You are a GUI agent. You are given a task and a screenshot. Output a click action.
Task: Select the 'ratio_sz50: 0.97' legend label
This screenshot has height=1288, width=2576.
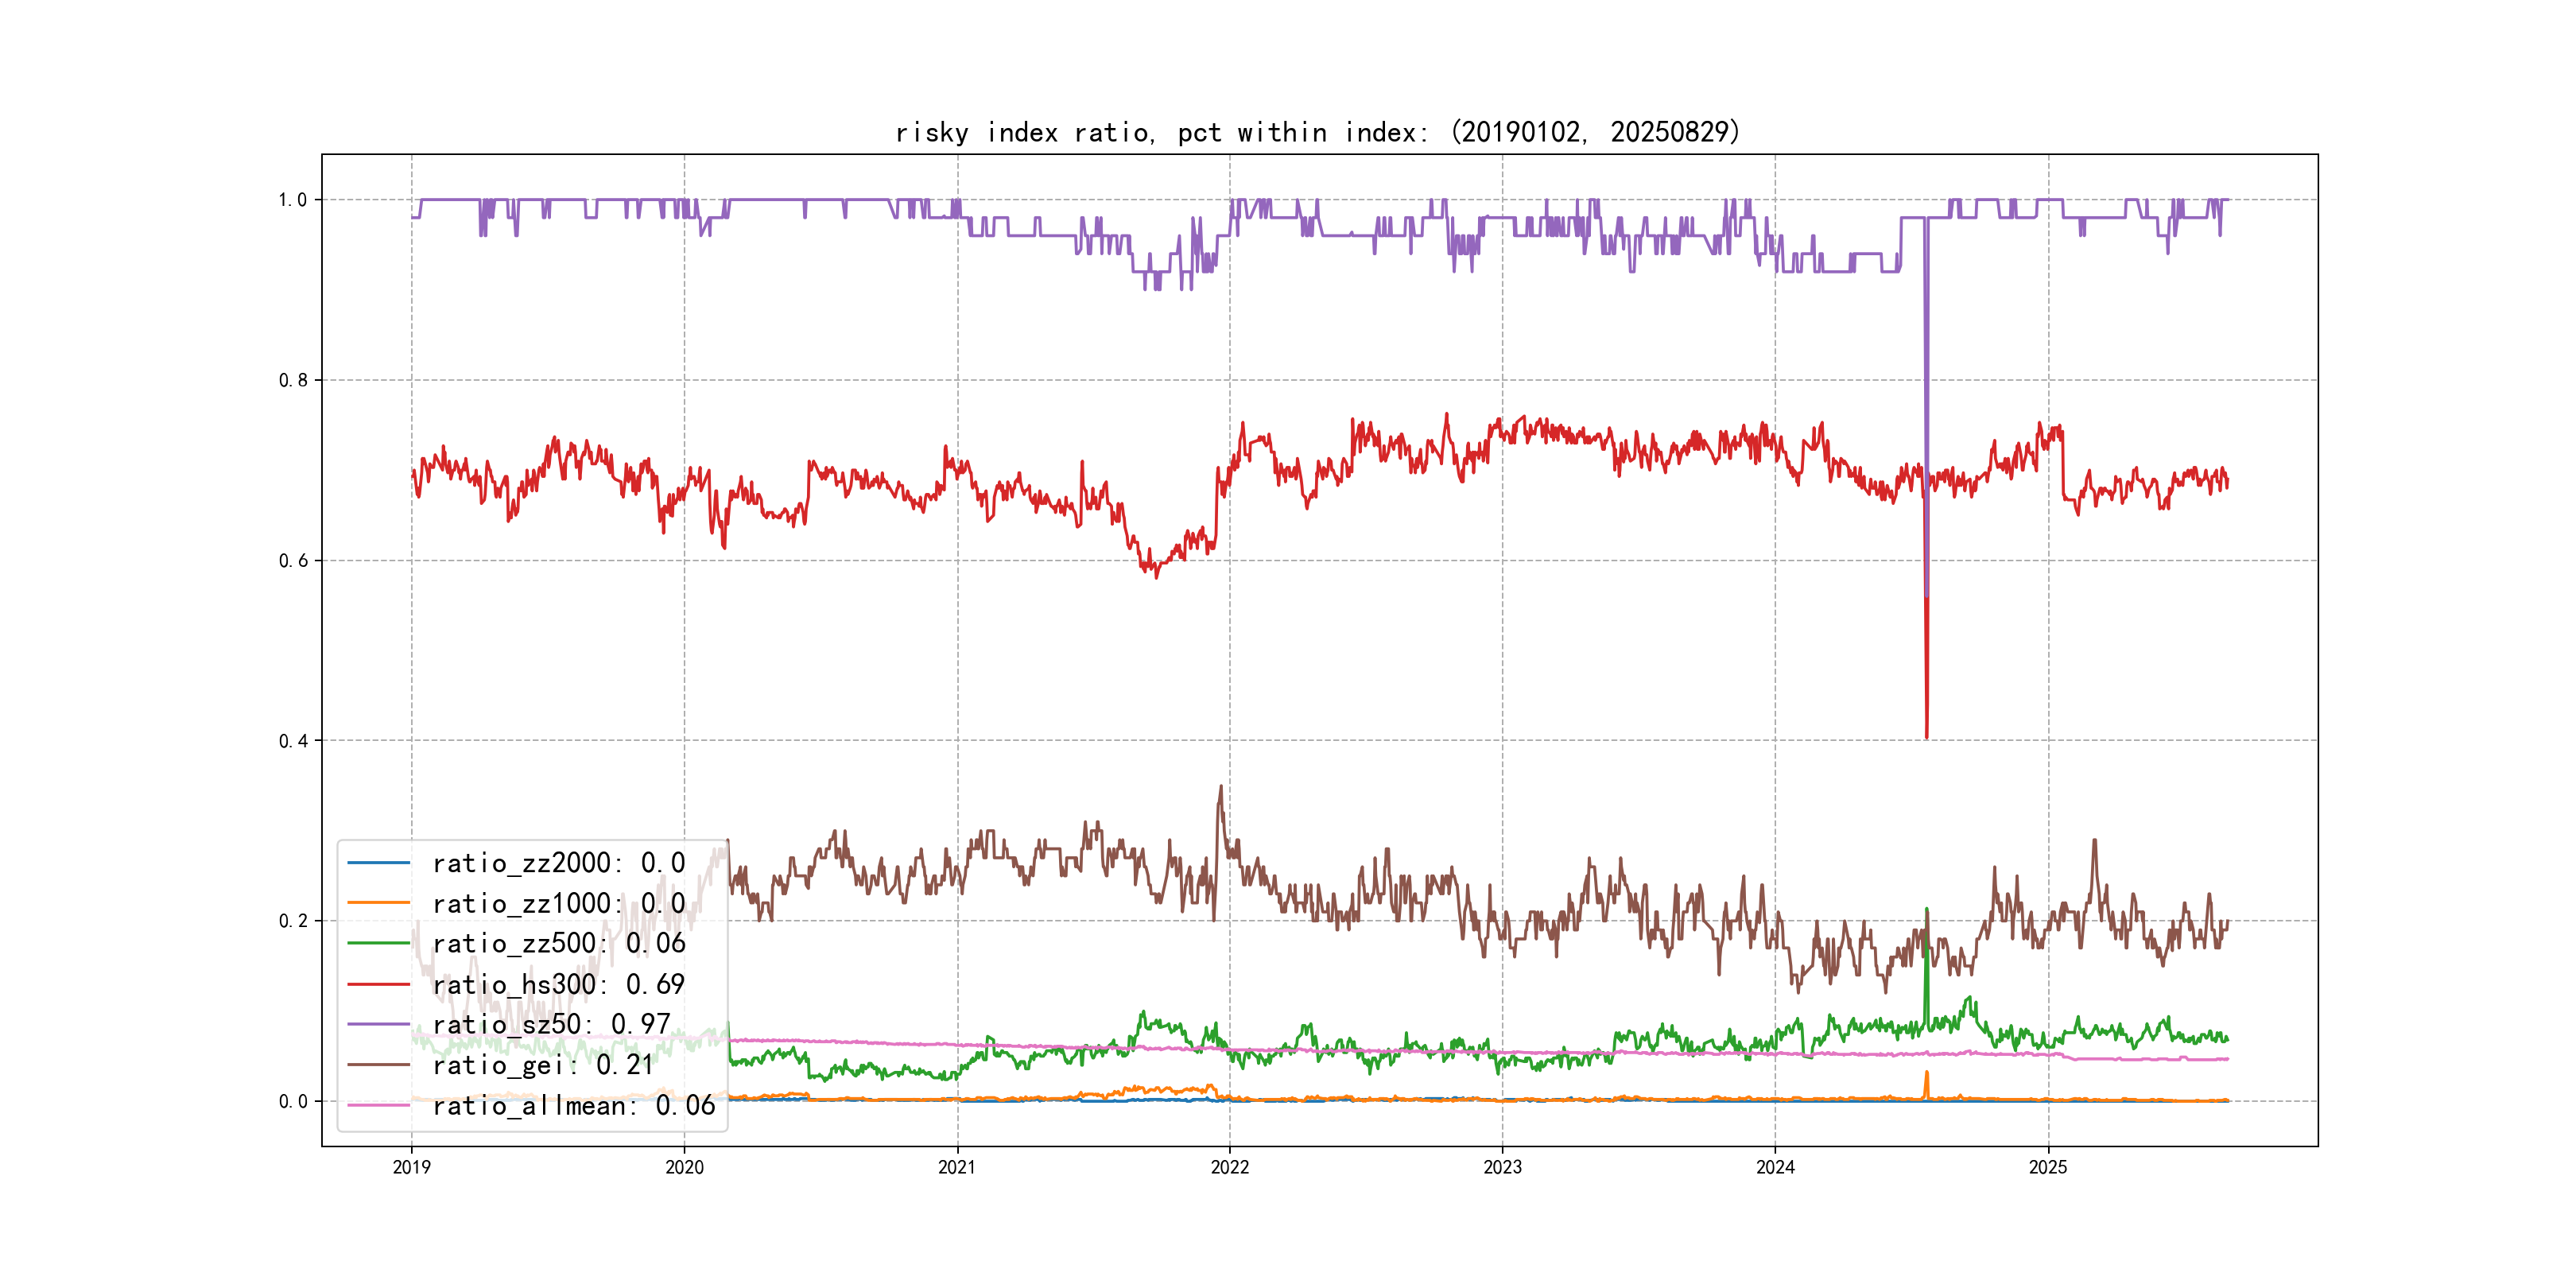pos(551,1024)
